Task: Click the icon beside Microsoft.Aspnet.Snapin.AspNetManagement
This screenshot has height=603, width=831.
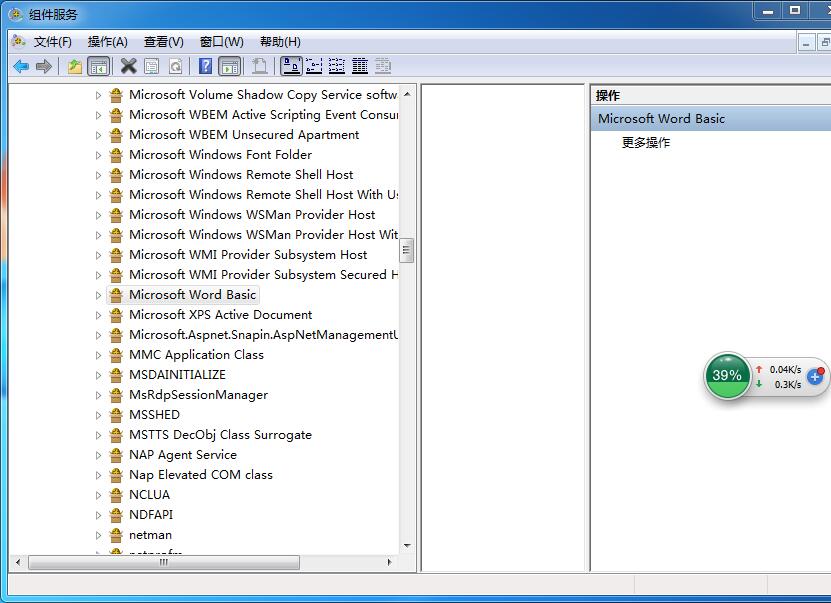Action: 116,335
